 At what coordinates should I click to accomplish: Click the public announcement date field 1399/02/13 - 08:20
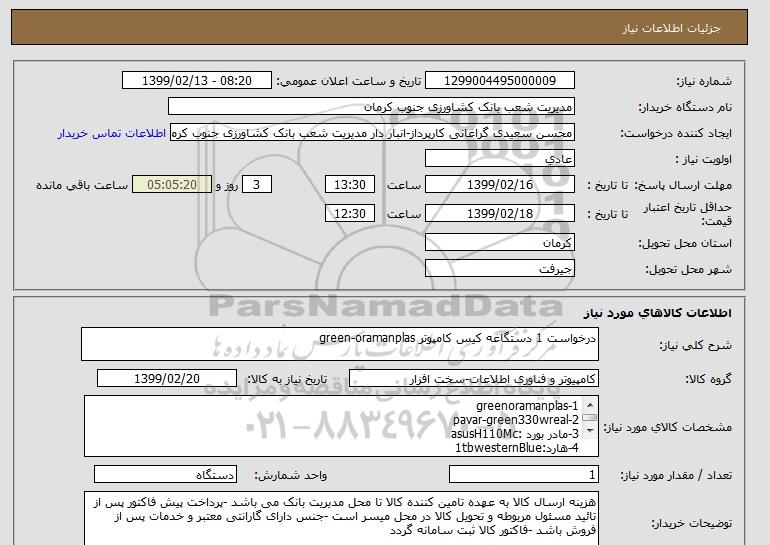pyautogui.click(x=196, y=81)
